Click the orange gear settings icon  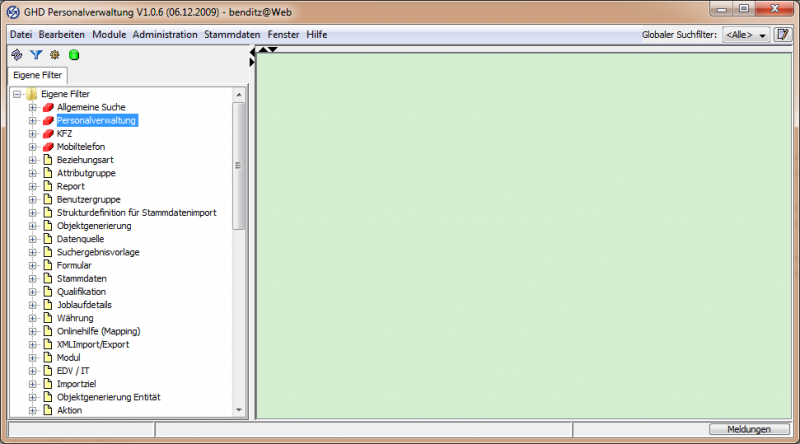[55, 55]
